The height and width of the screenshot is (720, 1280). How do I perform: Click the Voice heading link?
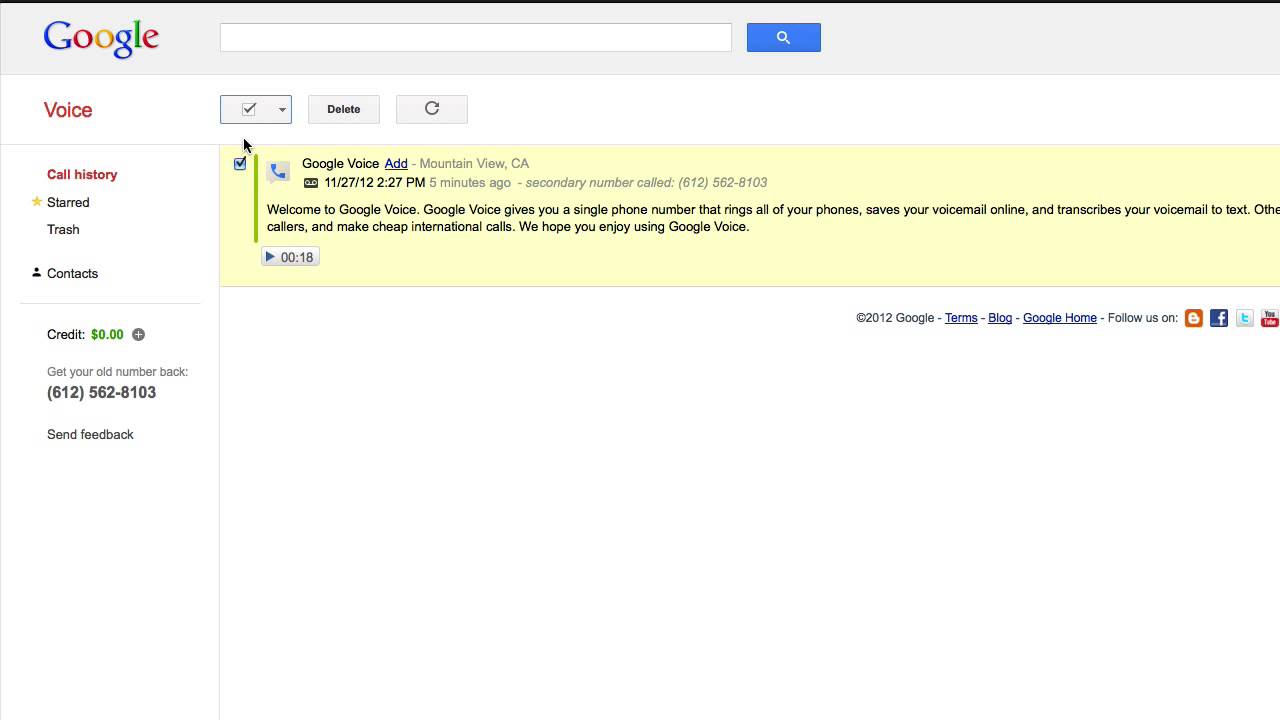click(68, 110)
